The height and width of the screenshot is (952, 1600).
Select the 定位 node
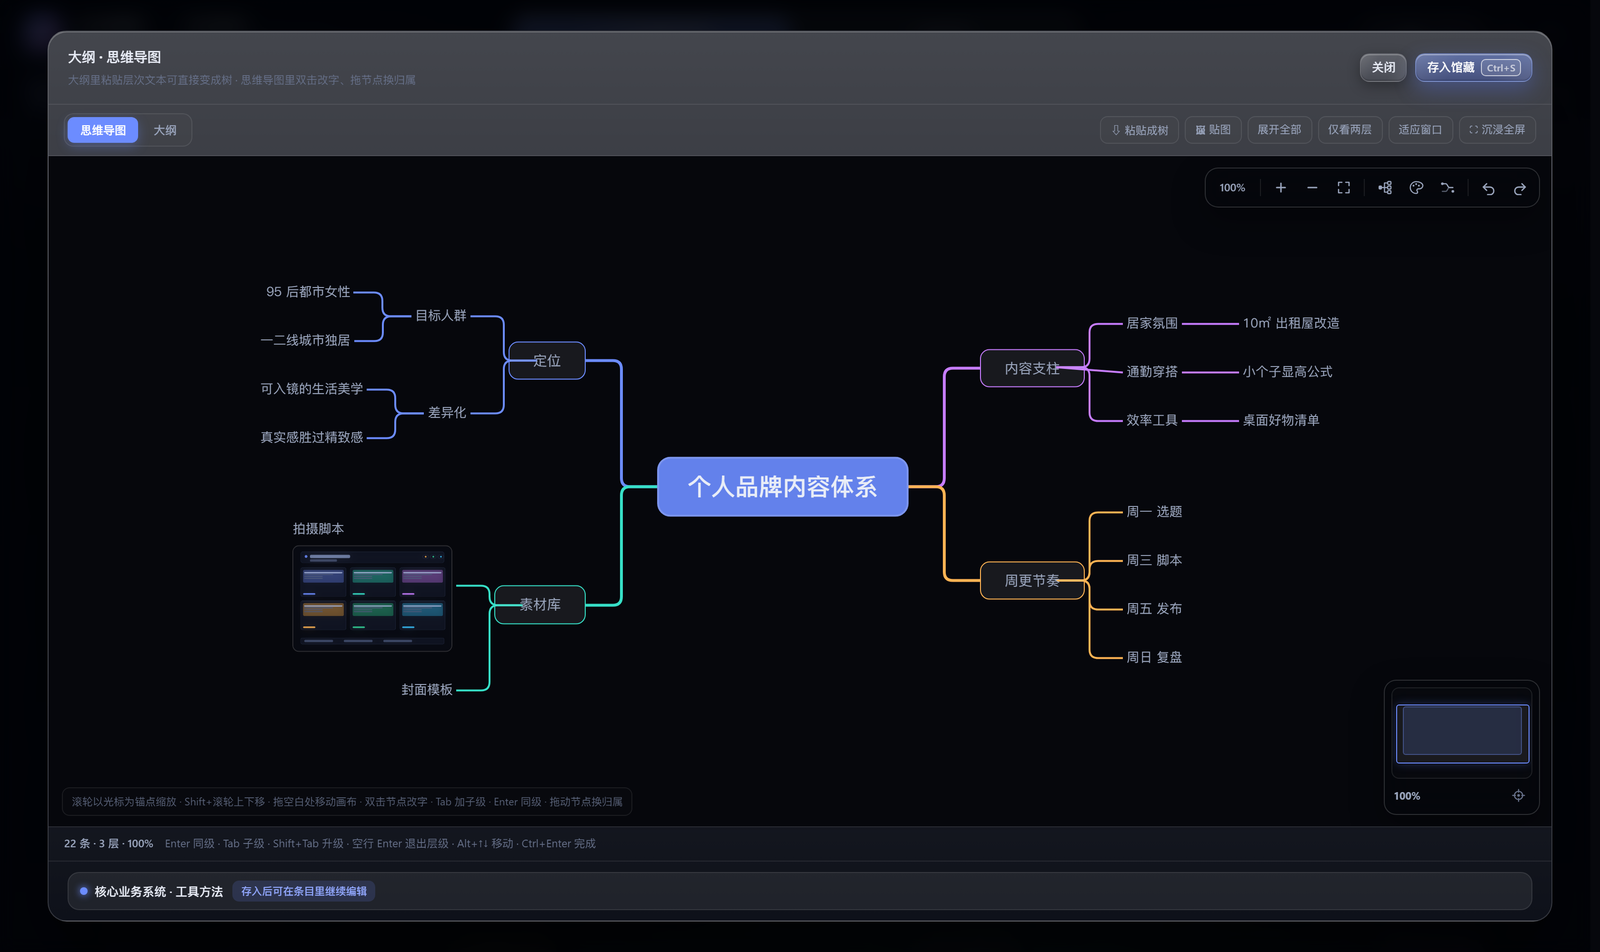click(x=547, y=361)
